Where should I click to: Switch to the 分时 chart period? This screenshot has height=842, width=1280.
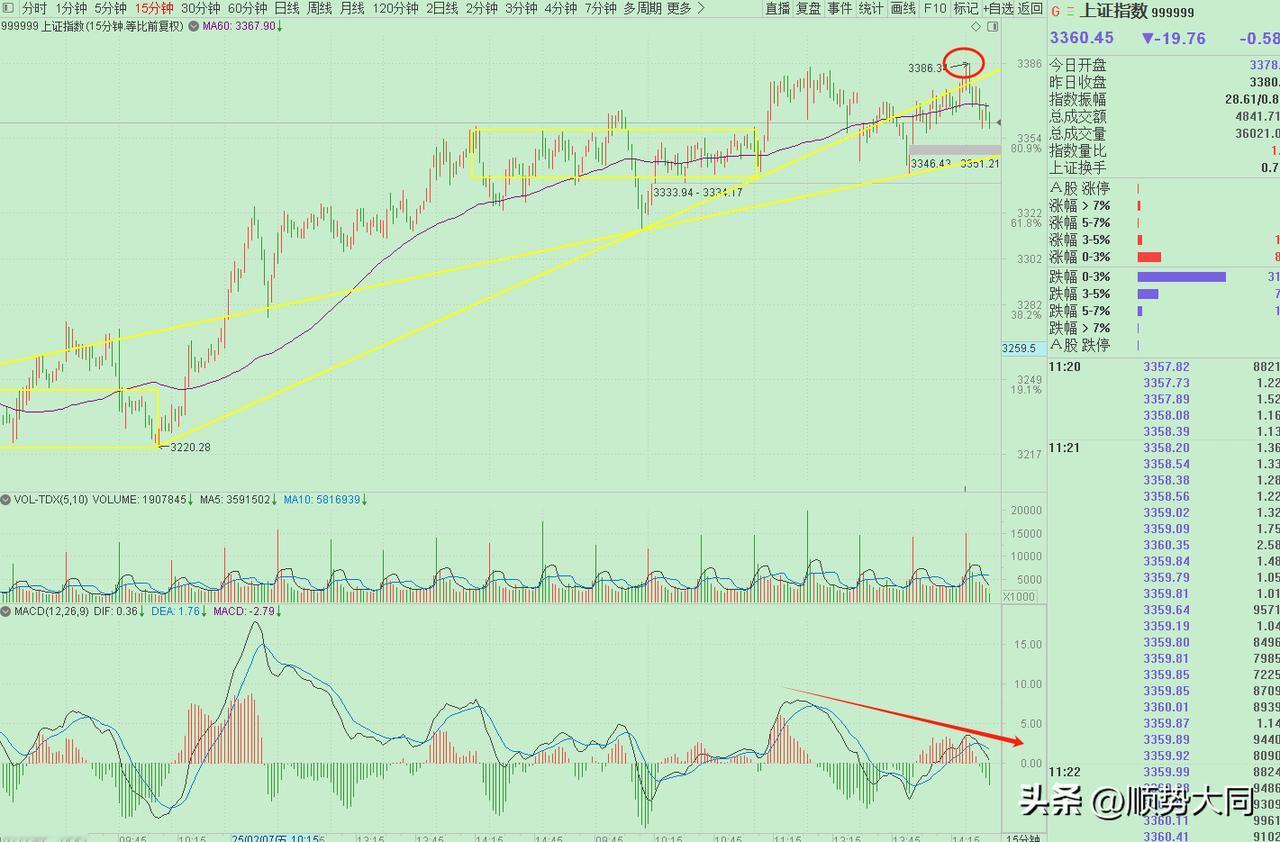35,8
